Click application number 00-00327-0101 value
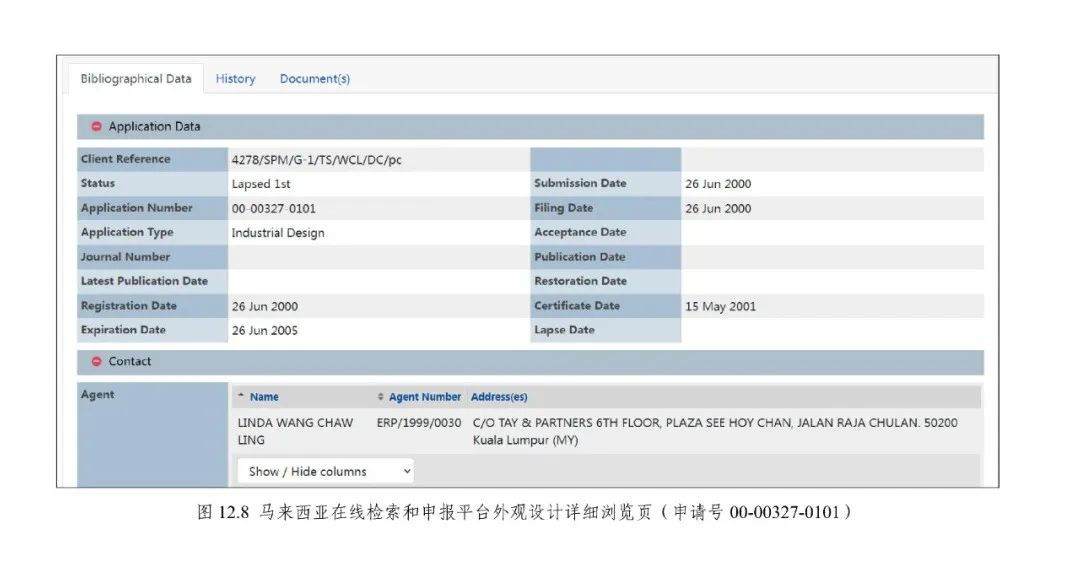The height and width of the screenshot is (585, 1067). [274, 208]
